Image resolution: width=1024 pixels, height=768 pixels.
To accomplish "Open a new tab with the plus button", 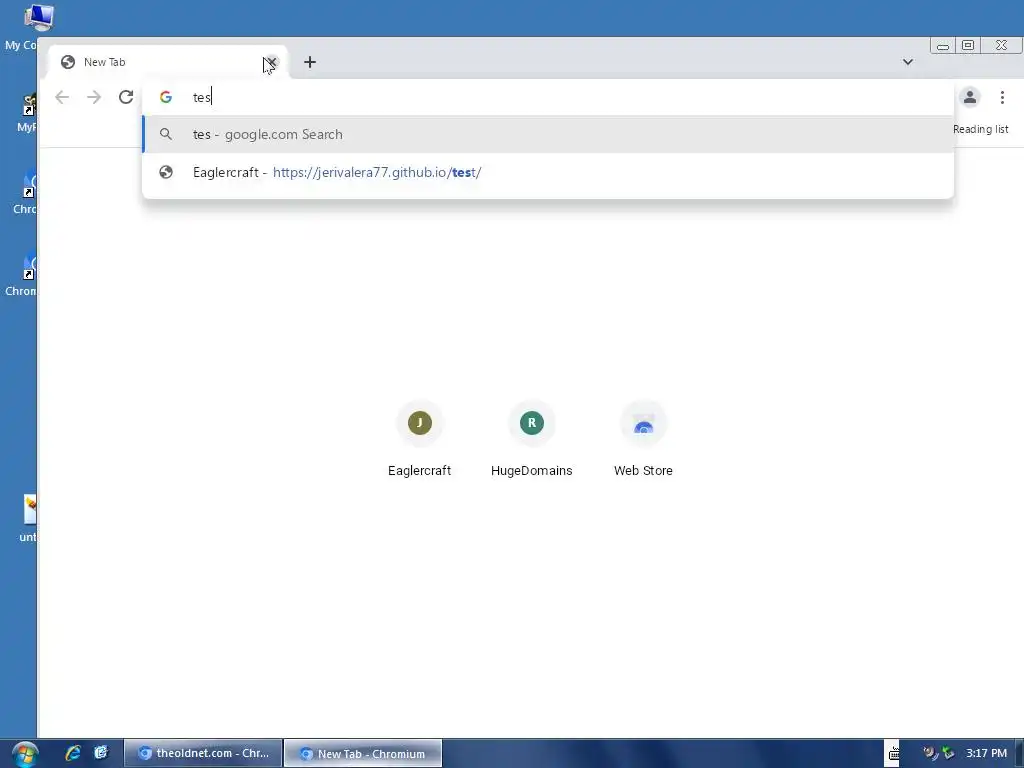I will (310, 62).
